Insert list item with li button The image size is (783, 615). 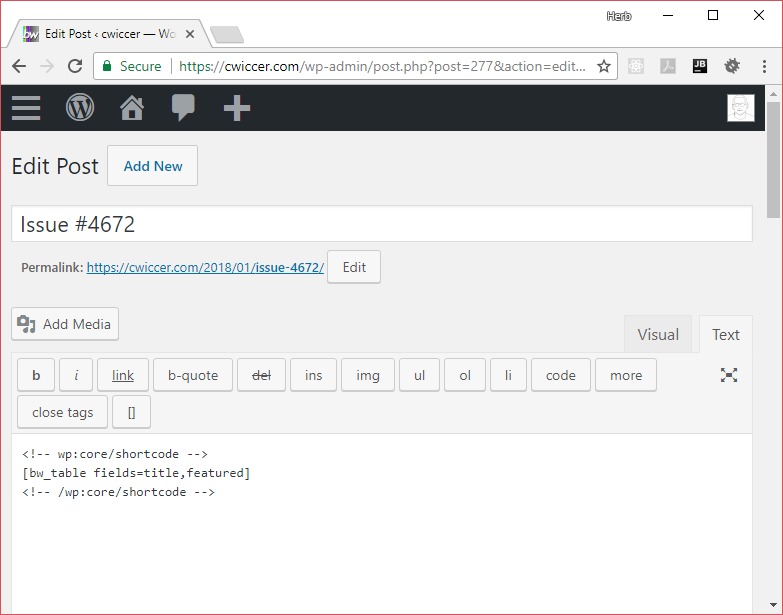pyautogui.click(x=508, y=375)
